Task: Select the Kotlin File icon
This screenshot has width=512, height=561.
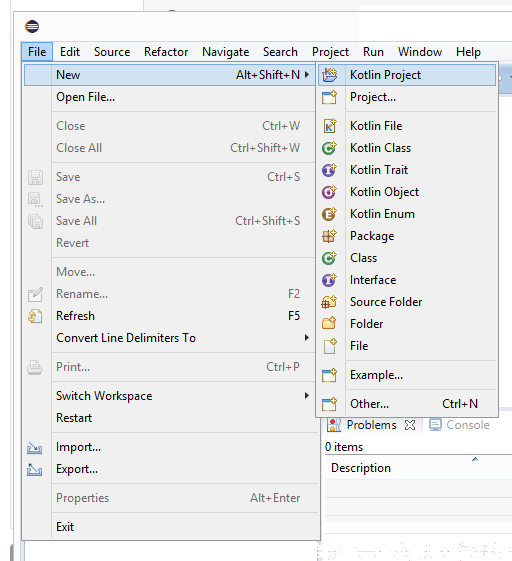Action: click(x=330, y=126)
